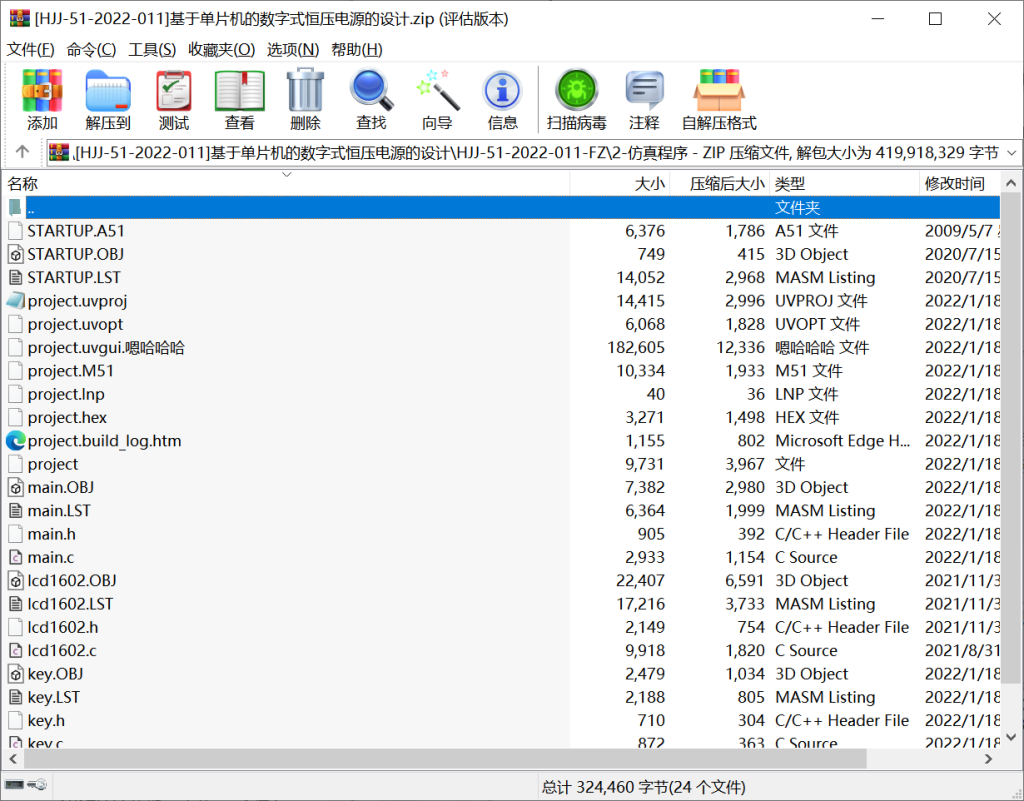Start 扫描病毒 virus scan icon

coord(576,100)
